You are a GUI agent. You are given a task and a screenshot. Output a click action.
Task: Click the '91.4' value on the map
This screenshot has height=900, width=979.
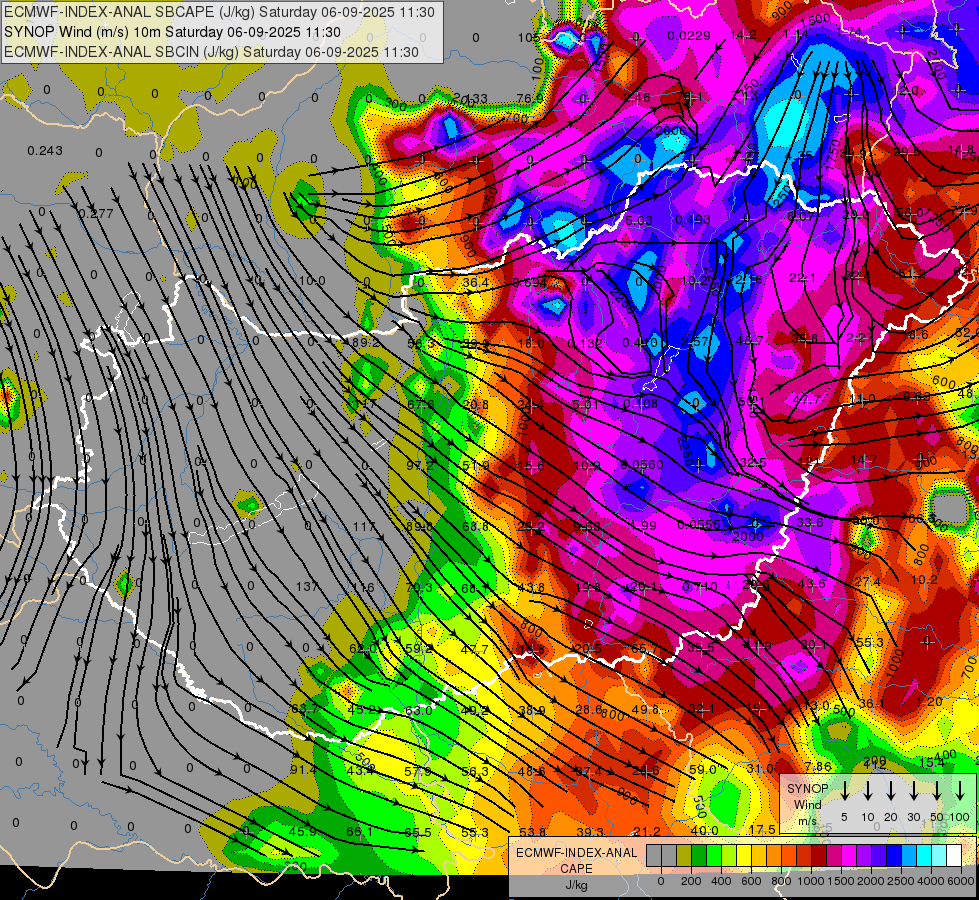(303, 770)
